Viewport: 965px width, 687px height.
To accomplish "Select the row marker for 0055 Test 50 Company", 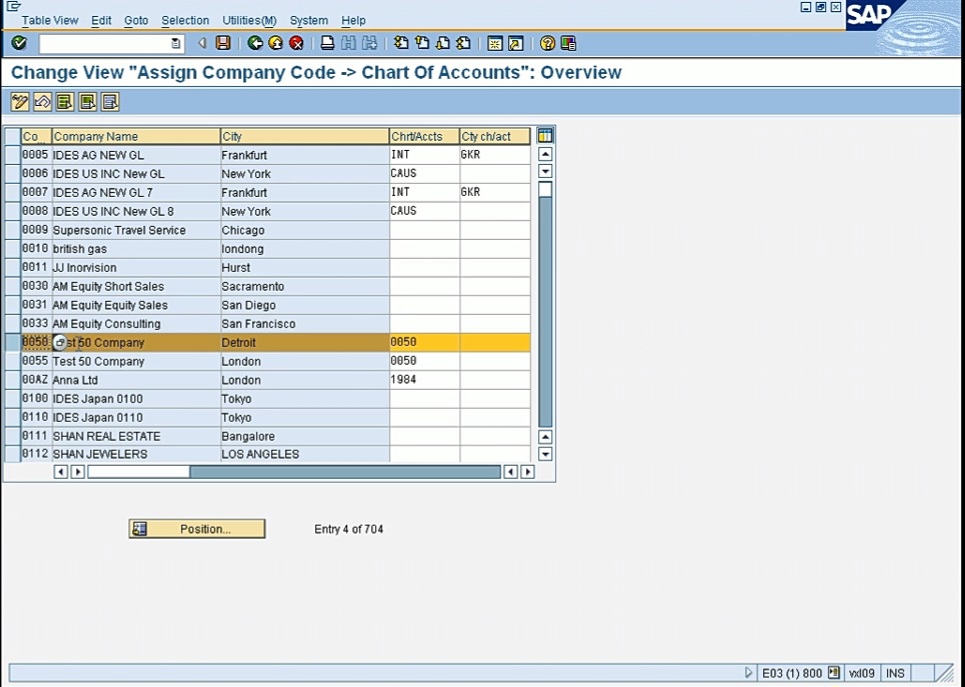I will pyautogui.click(x=12, y=361).
